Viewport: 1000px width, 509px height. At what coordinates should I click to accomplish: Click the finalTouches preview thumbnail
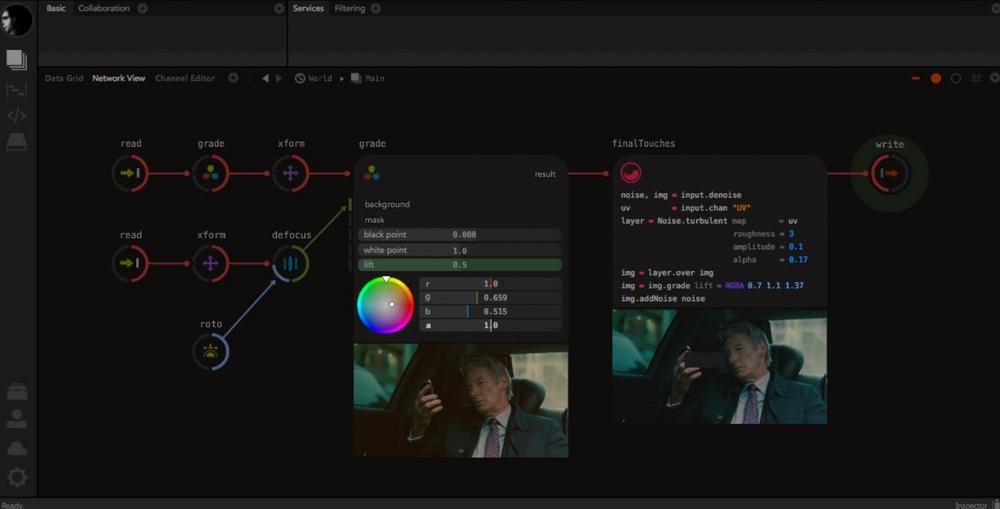(719, 367)
